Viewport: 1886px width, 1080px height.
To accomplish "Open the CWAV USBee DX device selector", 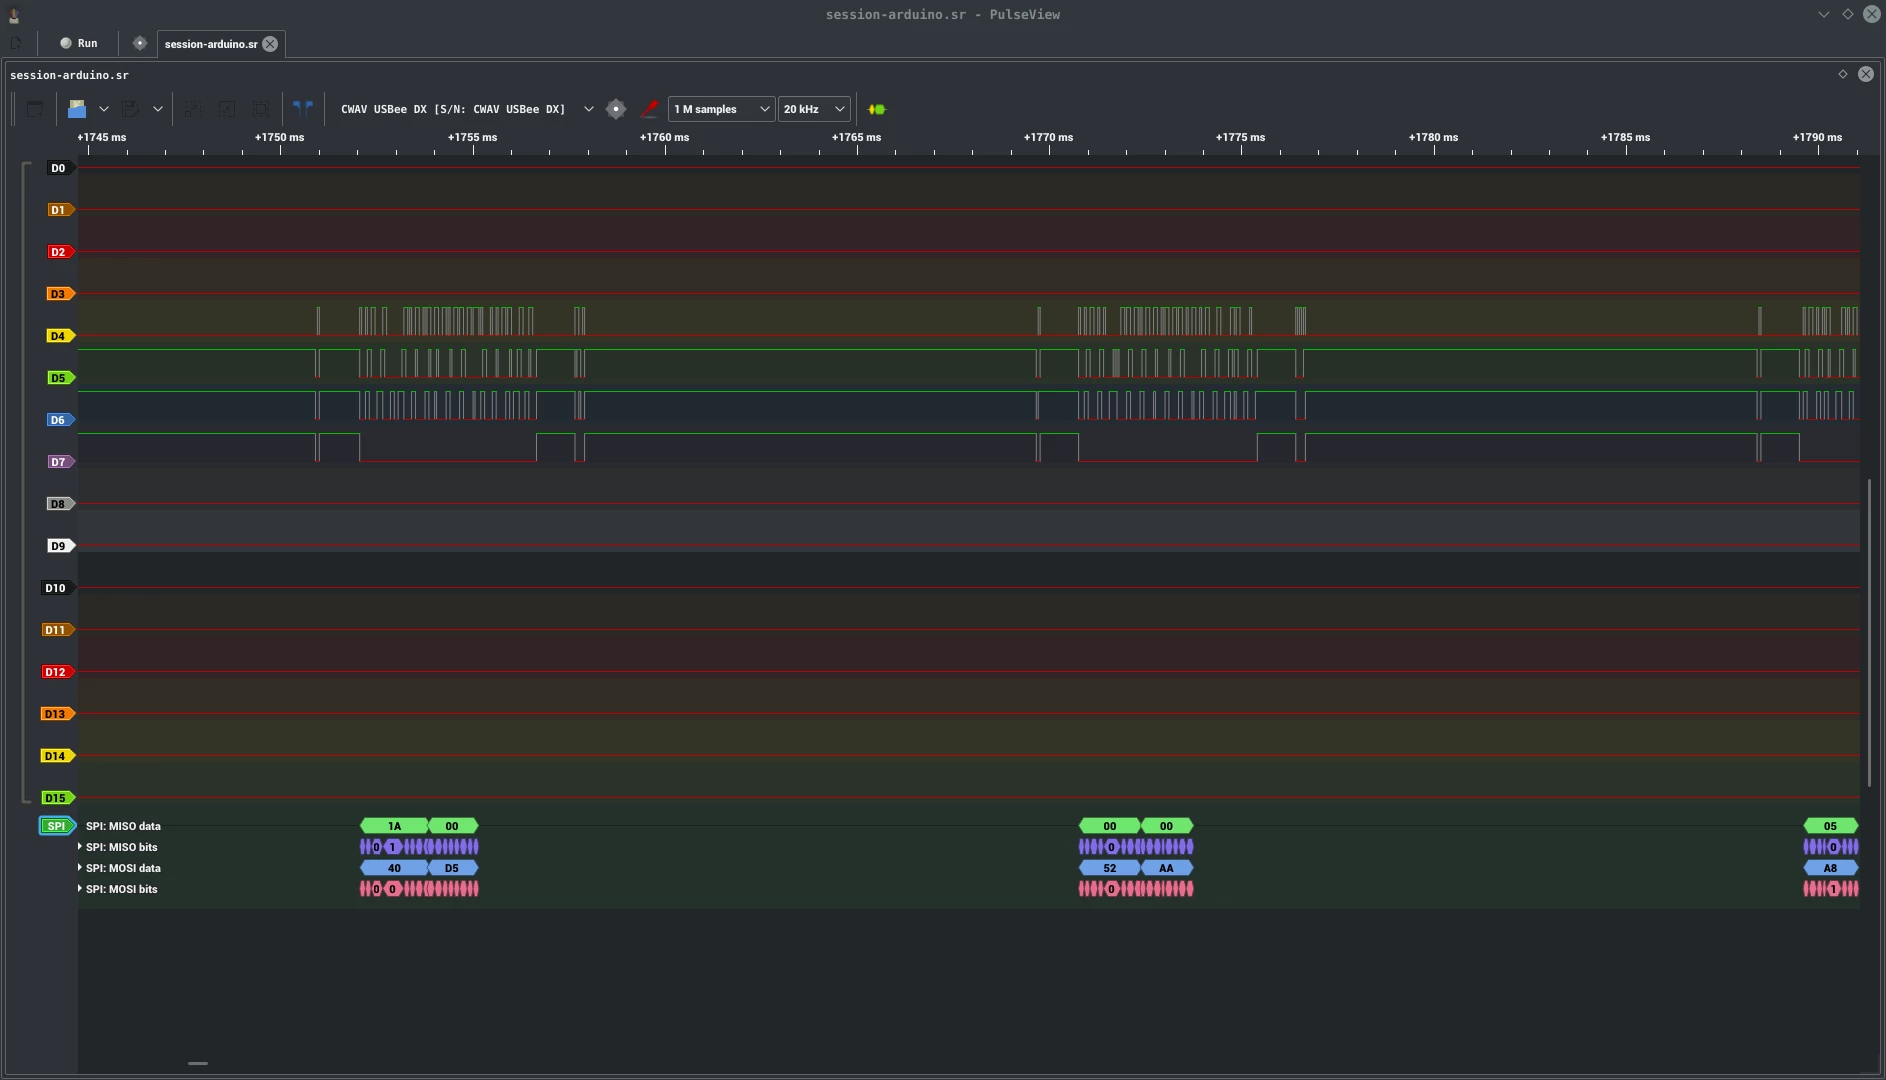I will (467, 109).
